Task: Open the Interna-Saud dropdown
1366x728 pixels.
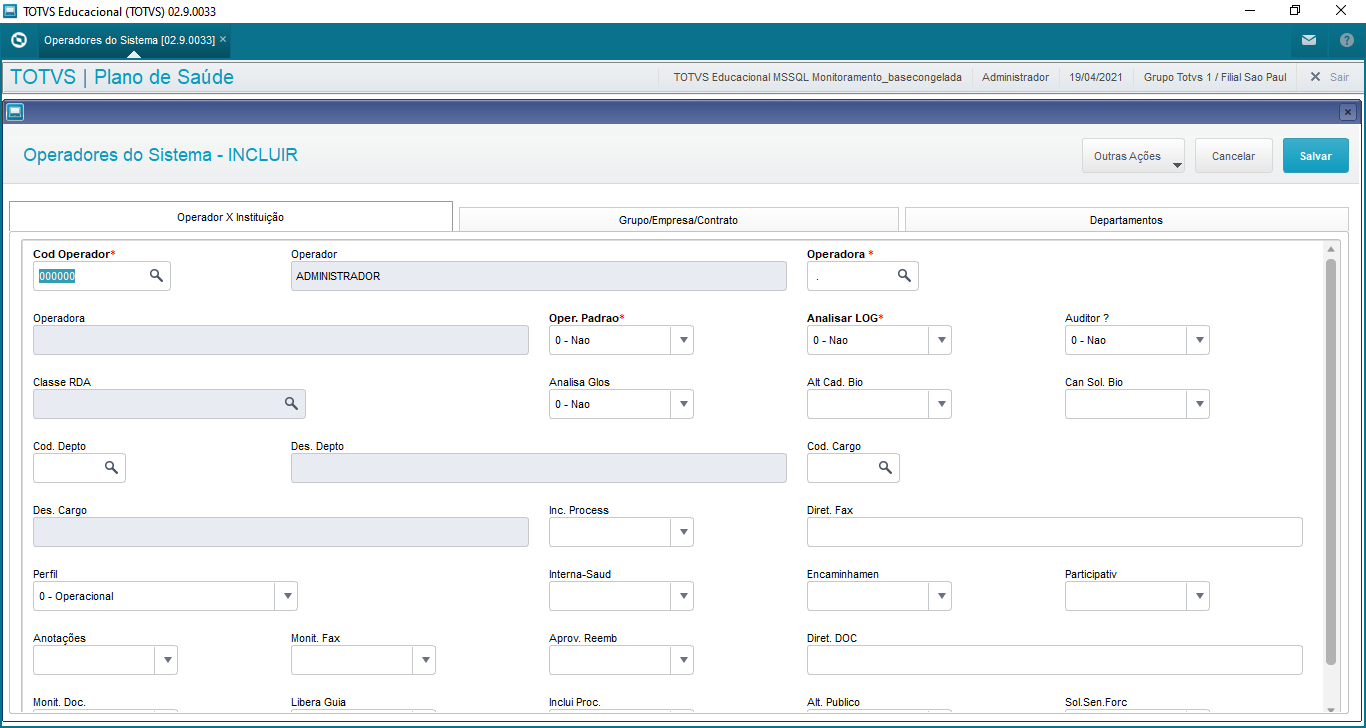Action: tap(684, 596)
